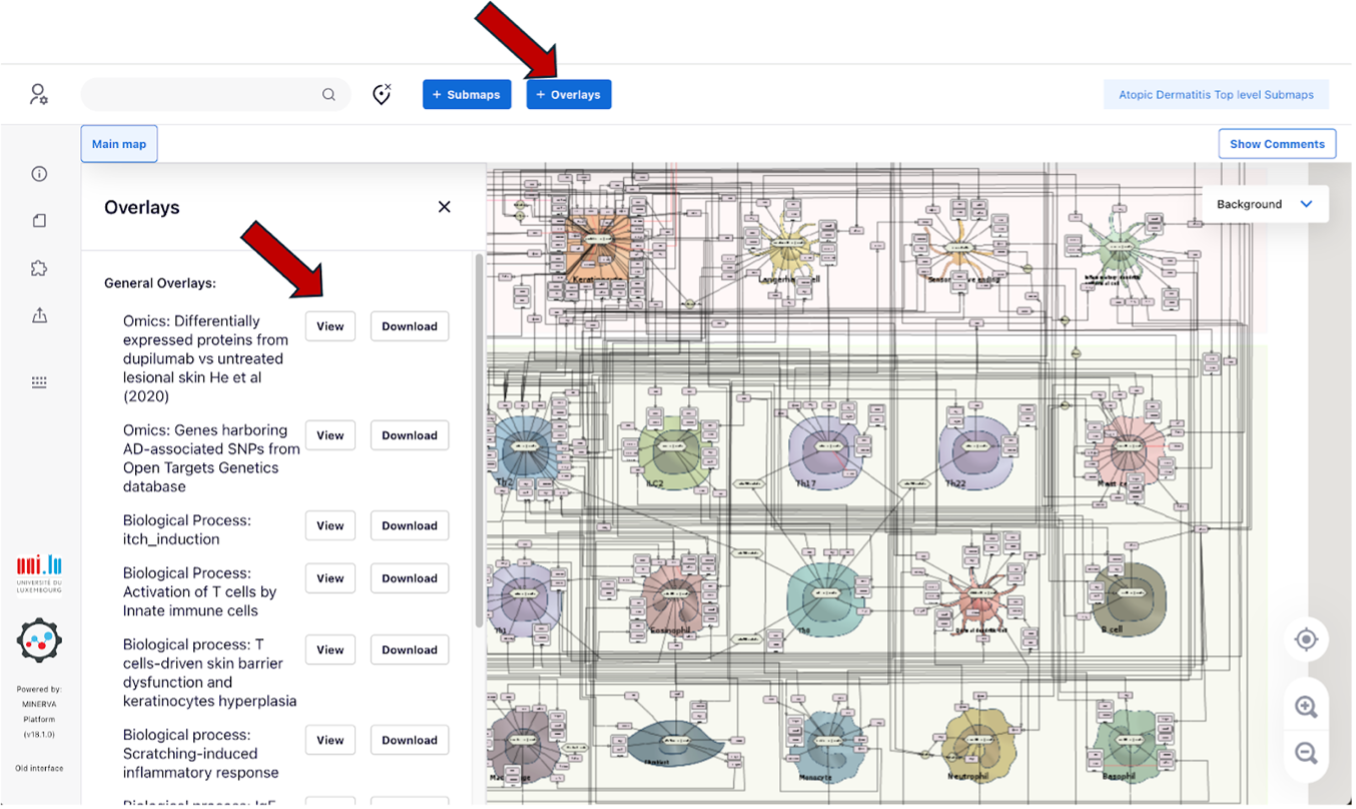Click Atopic Dermatitis Top level Submaps
The width and height of the screenshot is (1356, 809).
(1216, 95)
